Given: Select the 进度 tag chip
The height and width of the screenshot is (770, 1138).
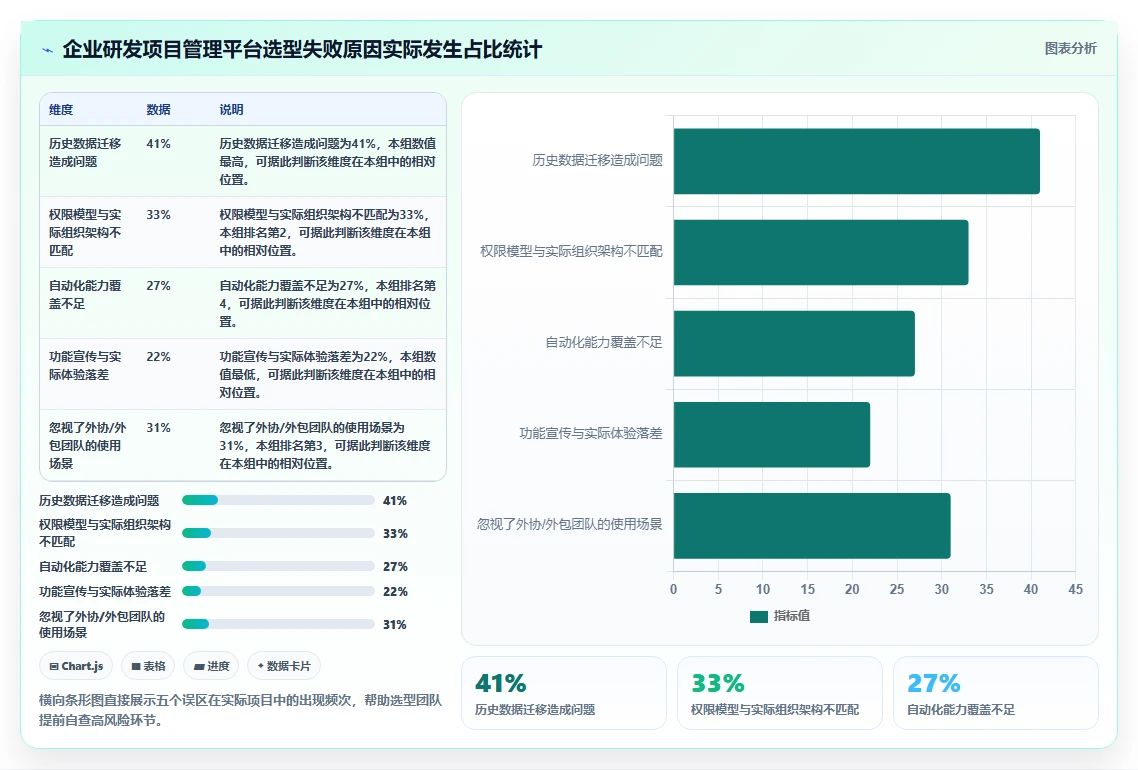Looking at the screenshot, I should point(211,666).
